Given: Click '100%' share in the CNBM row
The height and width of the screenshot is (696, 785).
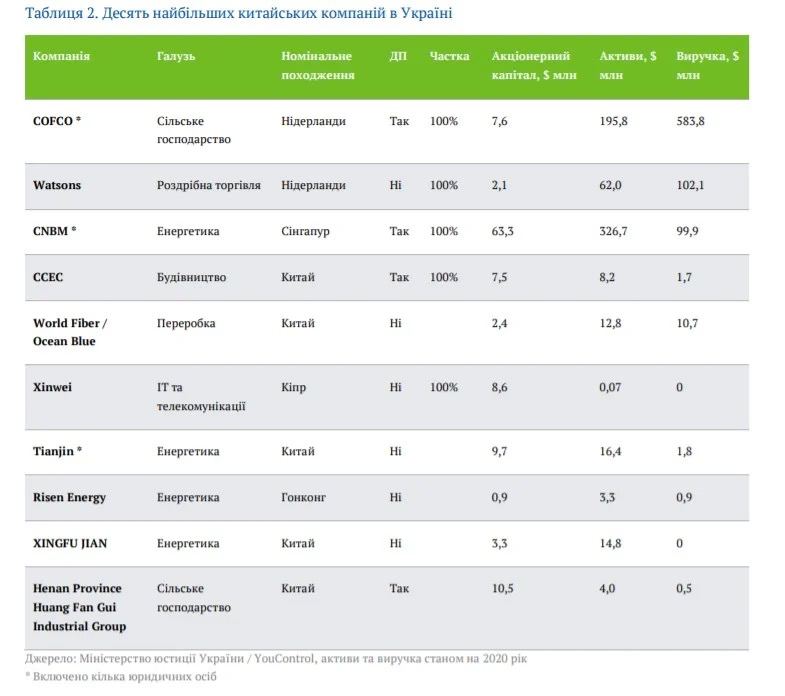Looking at the screenshot, I should tap(444, 231).
